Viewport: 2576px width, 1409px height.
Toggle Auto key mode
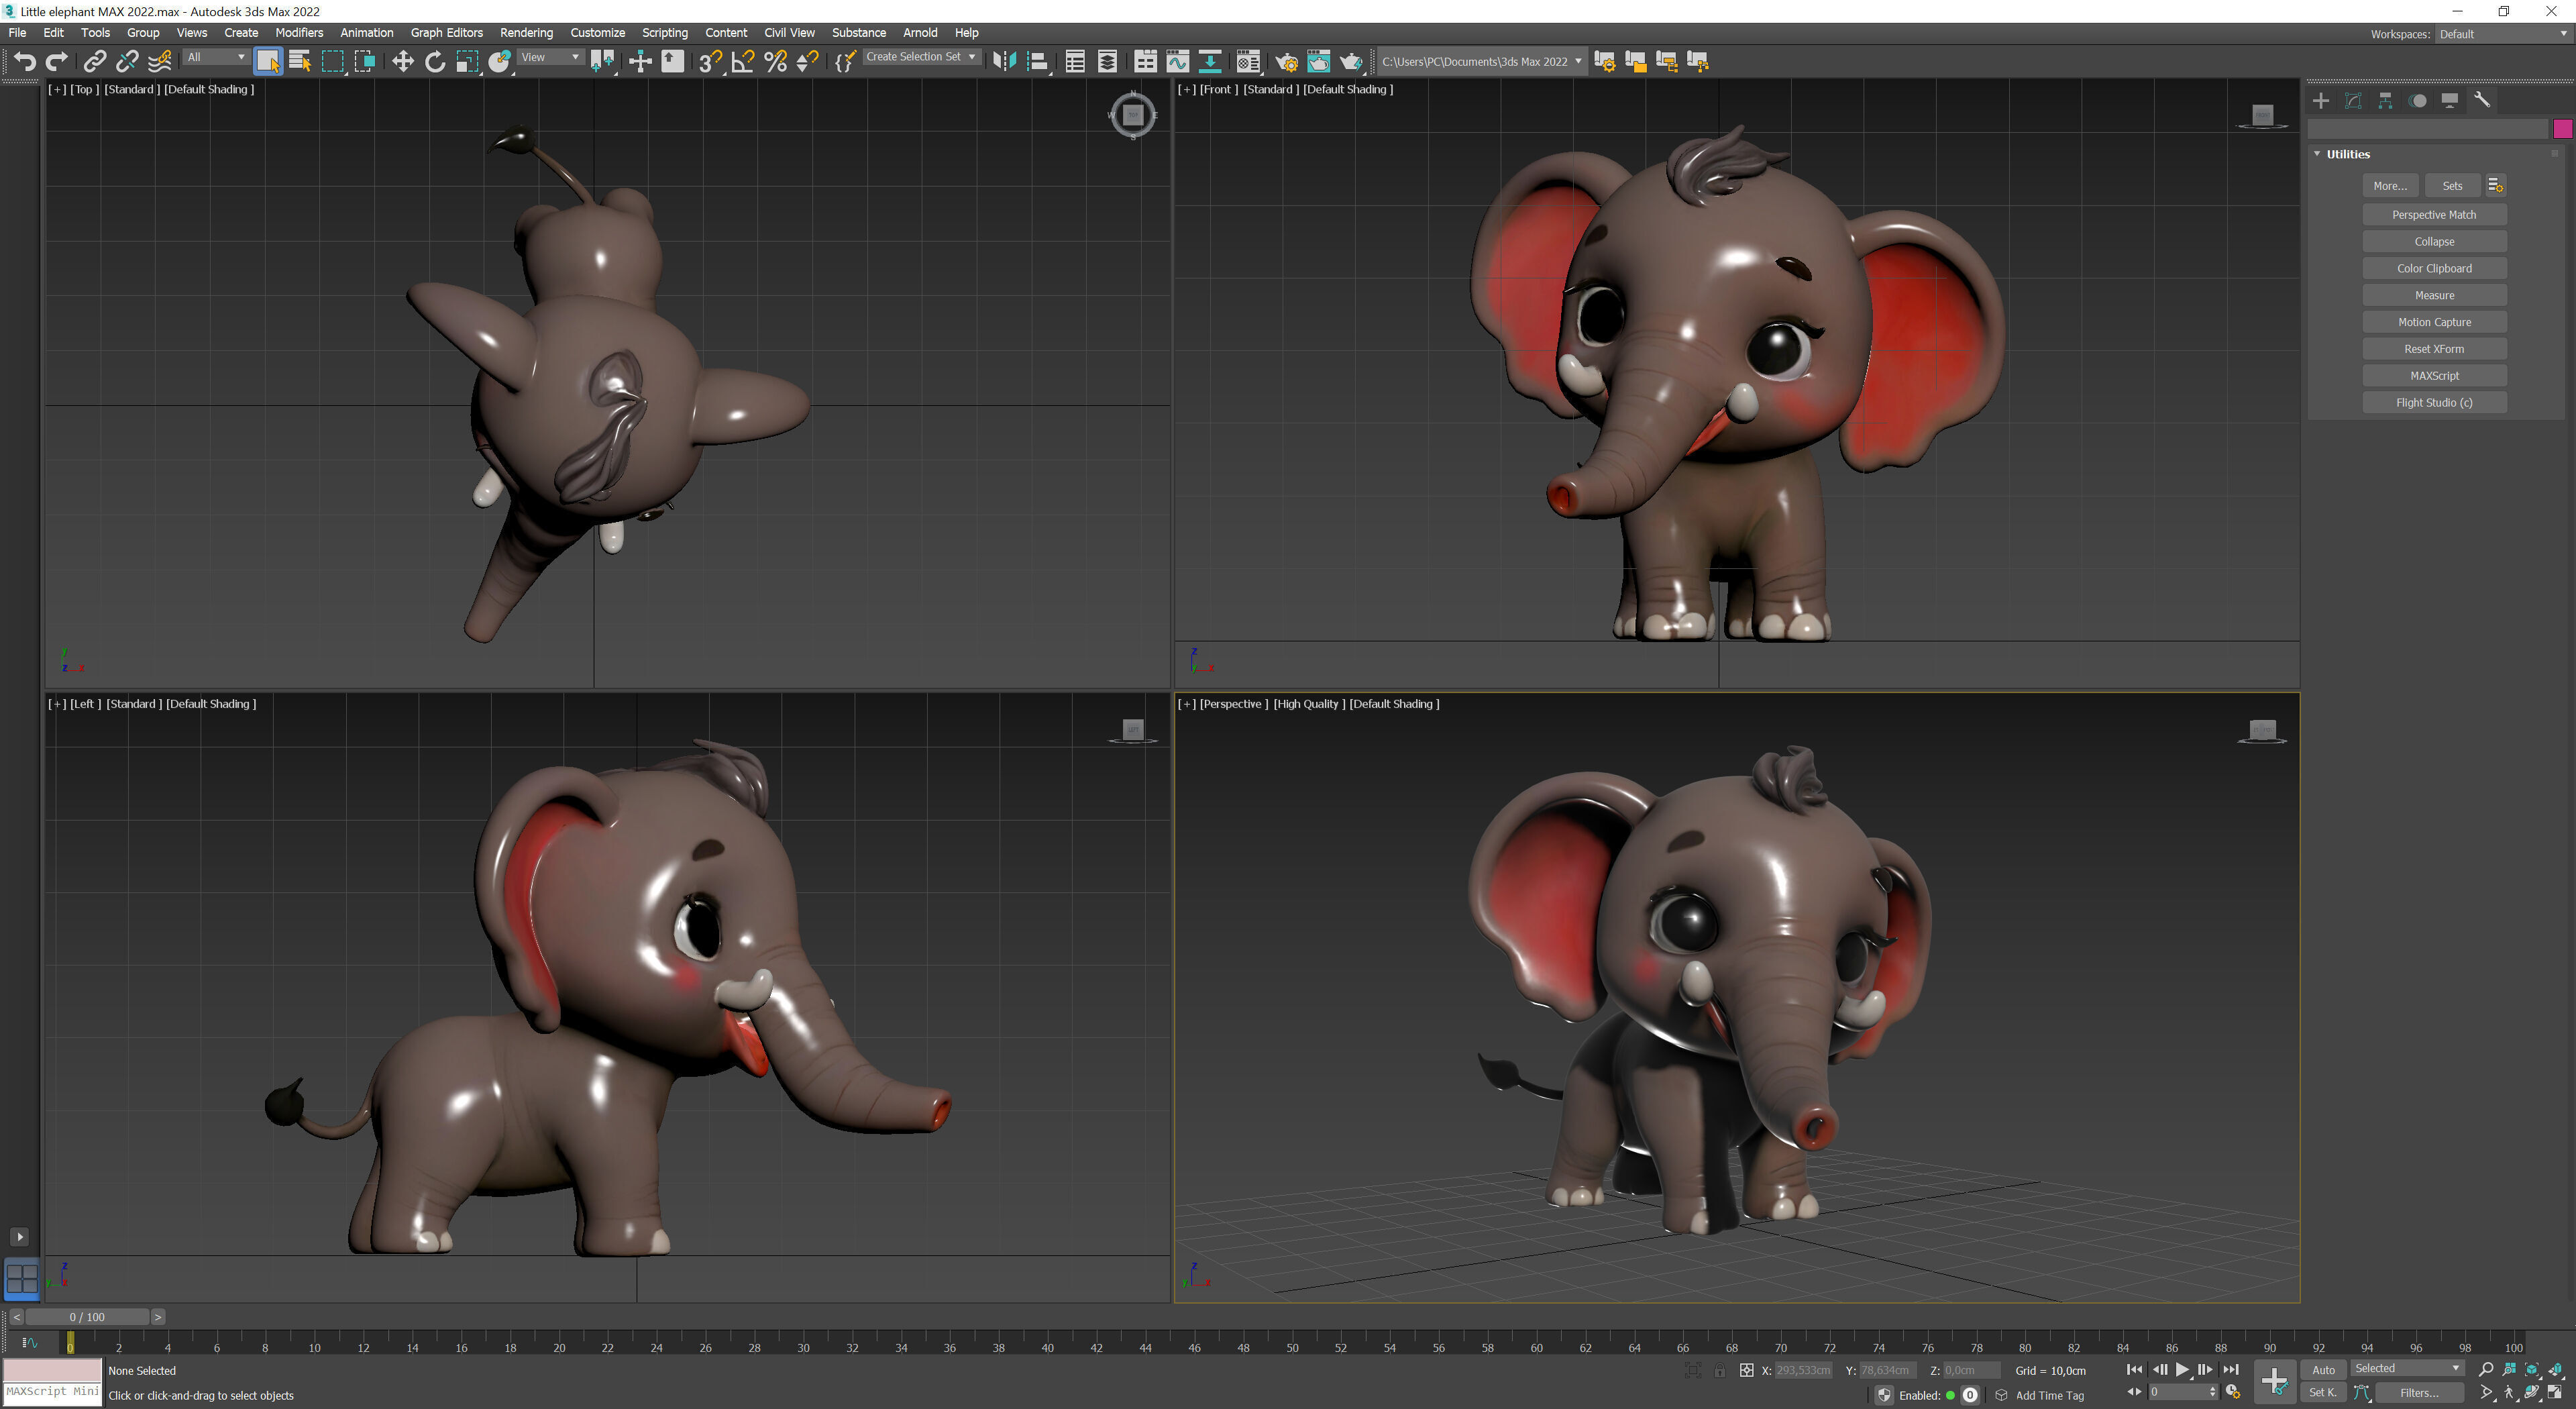pyautogui.click(x=2323, y=1369)
